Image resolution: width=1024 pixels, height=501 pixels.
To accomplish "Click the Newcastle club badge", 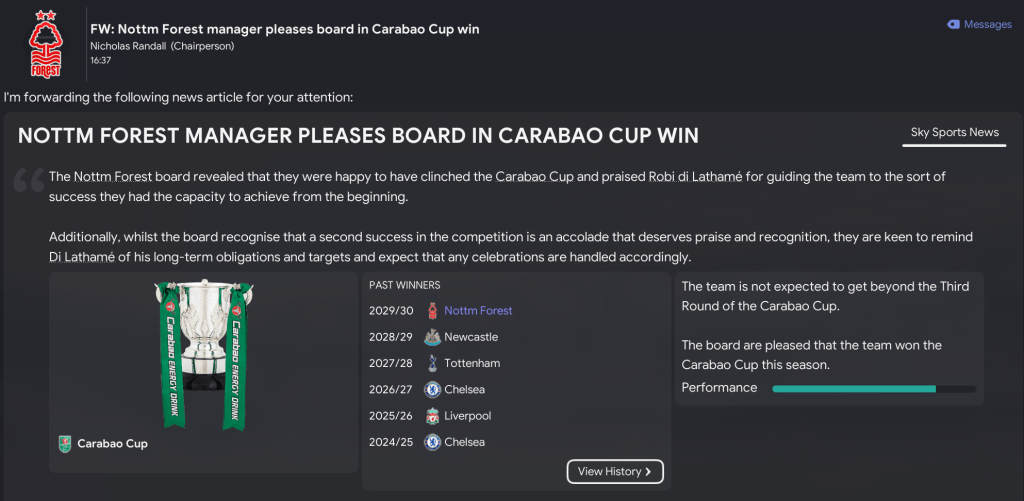I will click(x=432, y=337).
